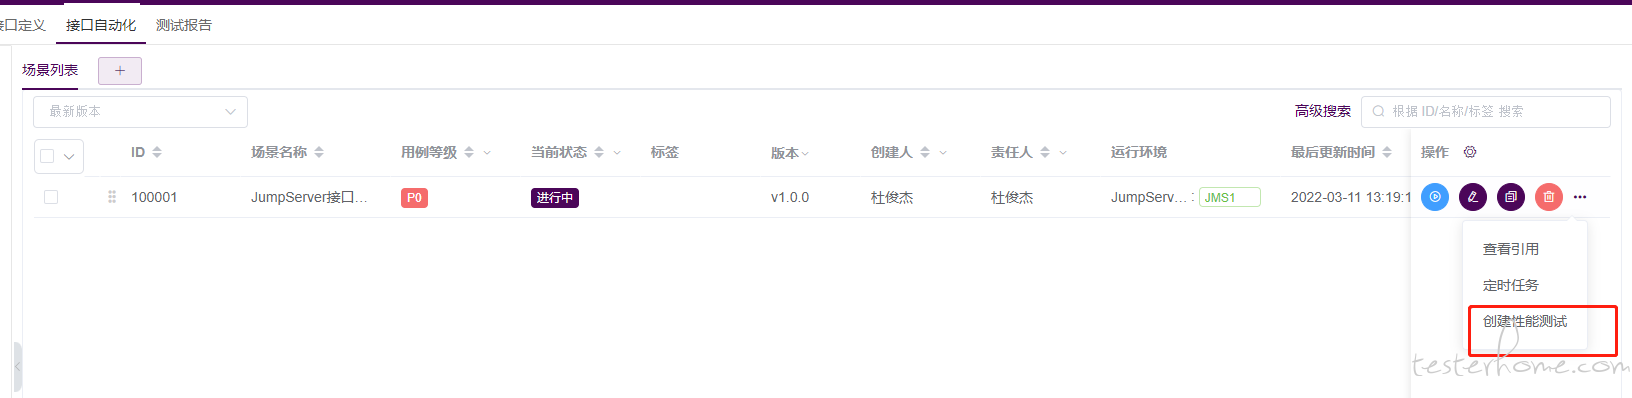This screenshot has height=398, width=1632.
Task: Open the 最新版本 version dropdown
Action: 140,111
